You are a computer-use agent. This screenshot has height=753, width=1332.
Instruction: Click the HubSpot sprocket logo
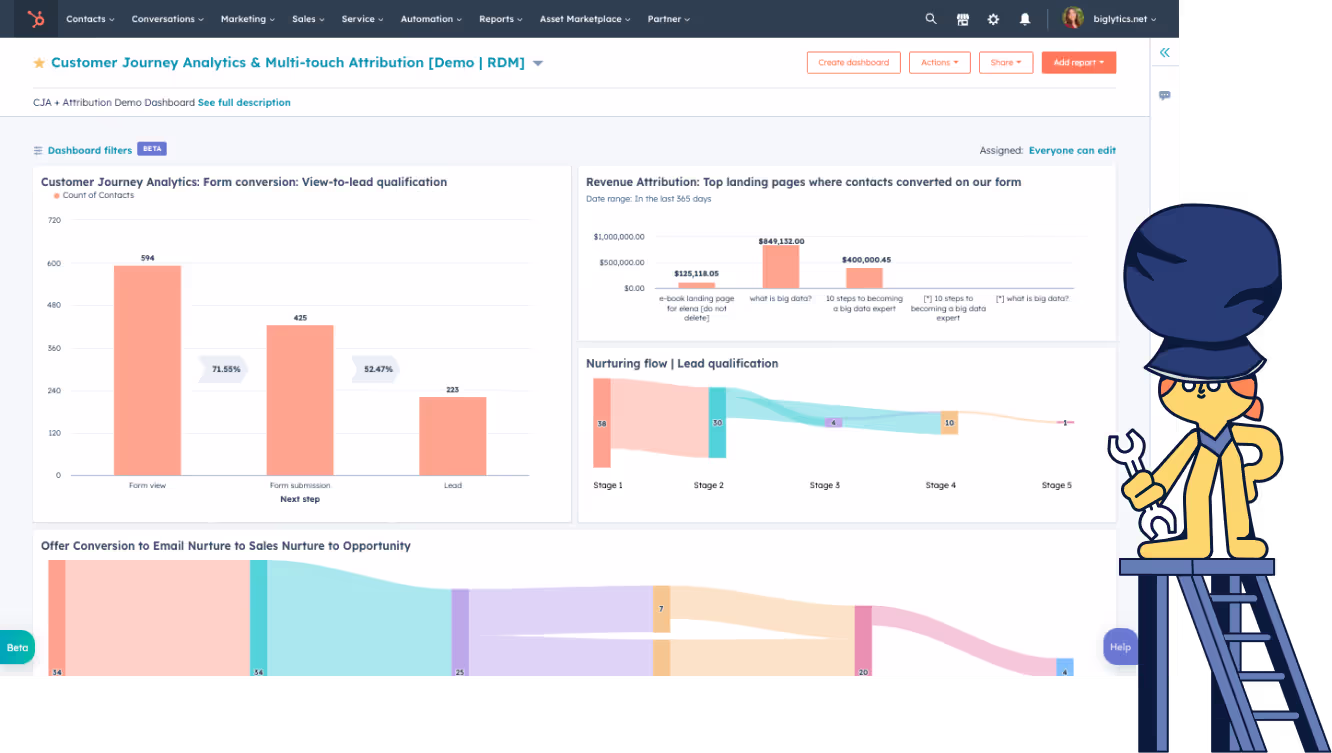click(x=37, y=18)
